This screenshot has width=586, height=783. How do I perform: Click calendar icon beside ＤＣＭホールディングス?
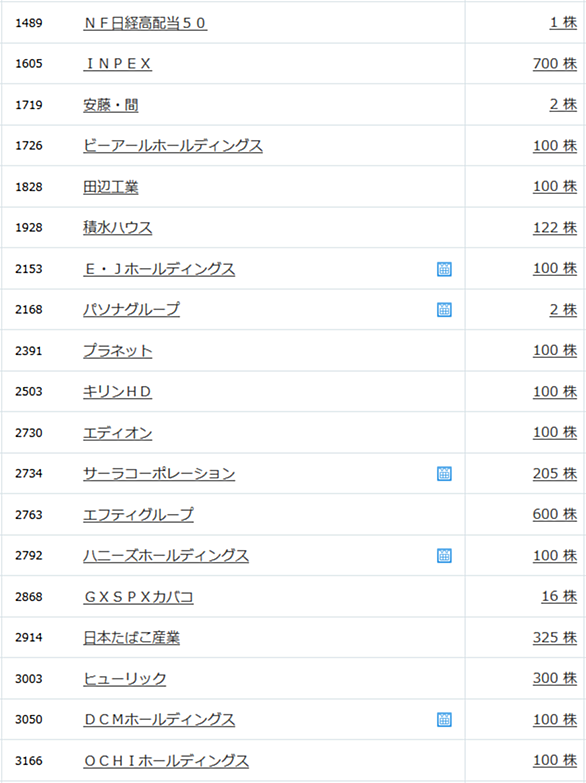(x=444, y=720)
